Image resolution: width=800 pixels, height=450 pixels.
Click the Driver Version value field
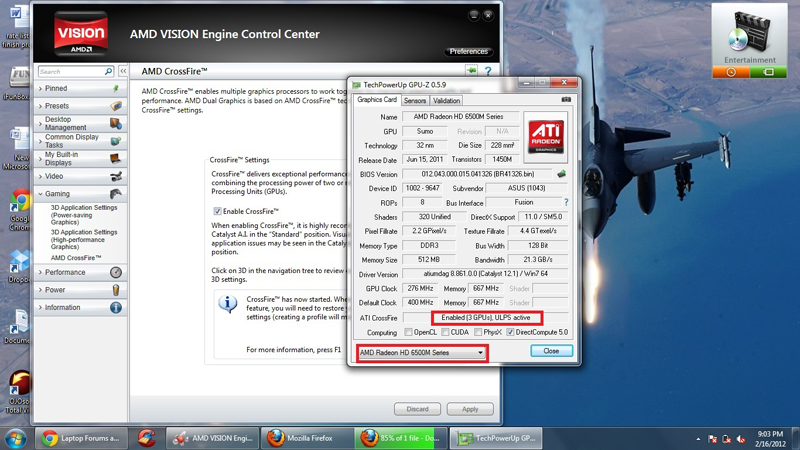coord(485,274)
